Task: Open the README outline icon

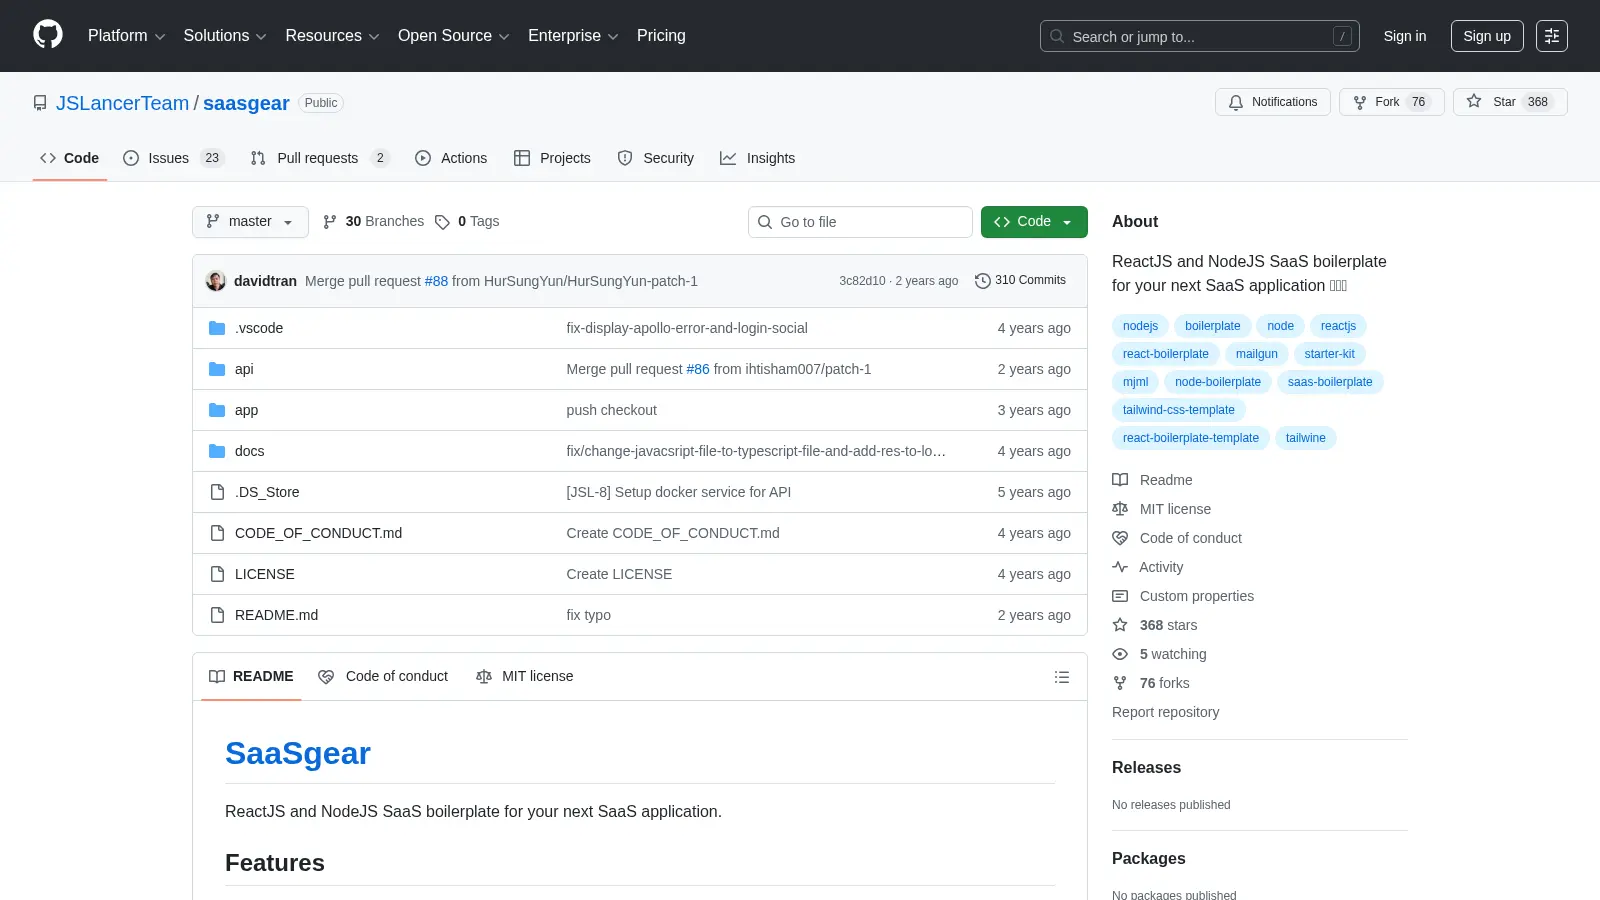Action: click(x=1062, y=677)
